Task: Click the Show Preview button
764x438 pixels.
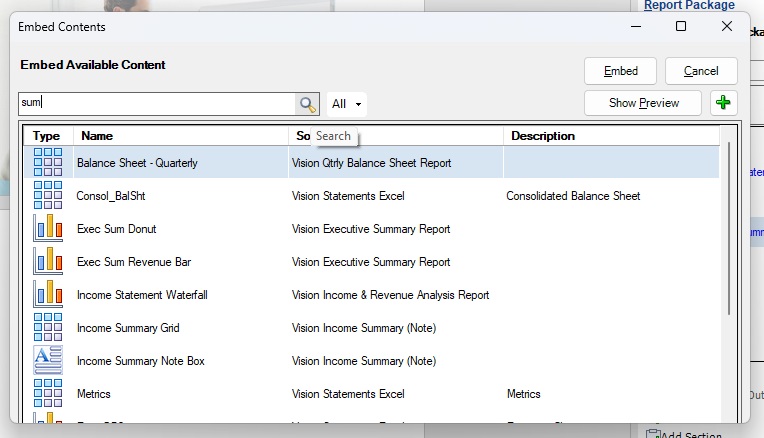Action: (643, 103)
